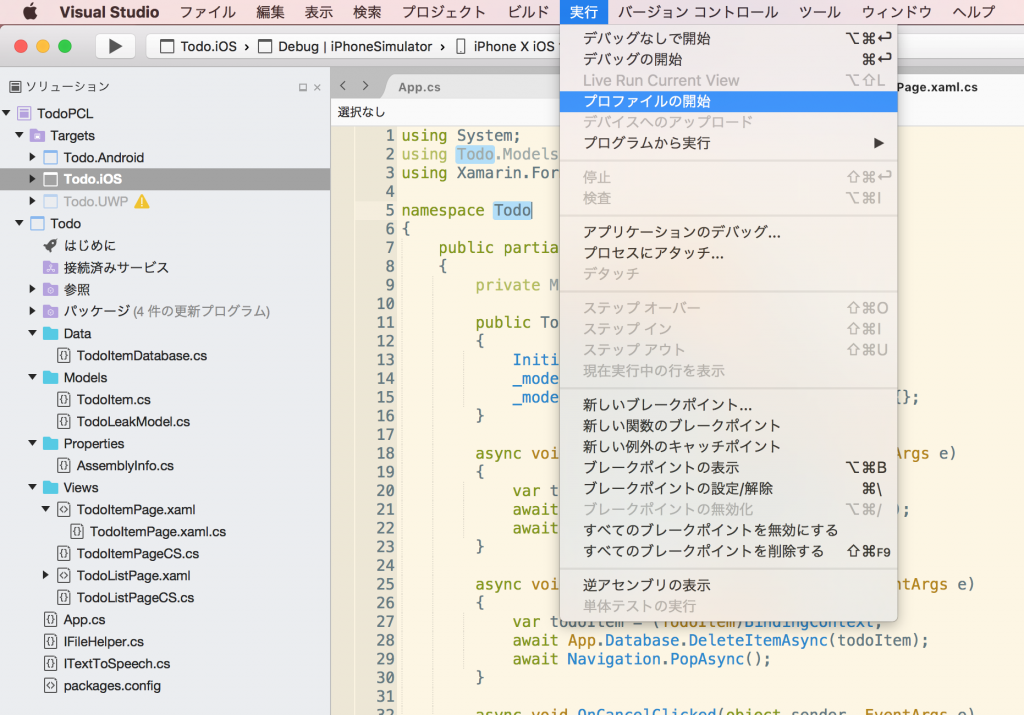
Task: Open プログラムから実行 submenu
Action: point(646,143)
